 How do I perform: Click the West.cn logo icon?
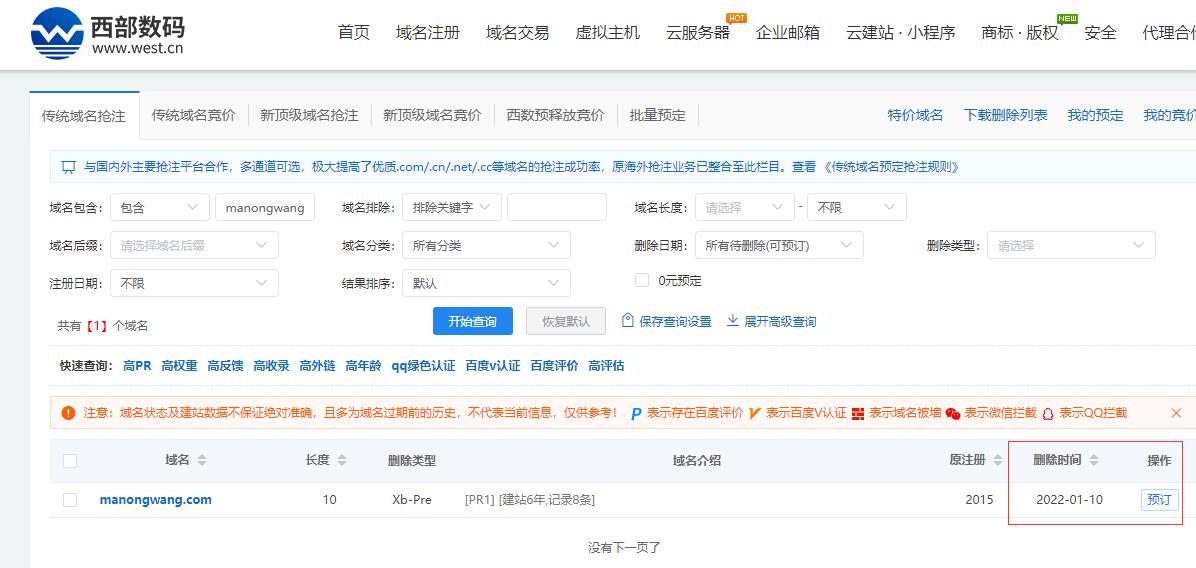[57, 34]
